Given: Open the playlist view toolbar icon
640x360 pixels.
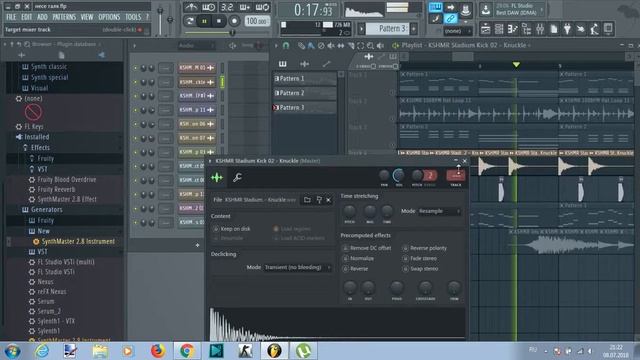Looking at the screenshot, I should coord(485,29).
